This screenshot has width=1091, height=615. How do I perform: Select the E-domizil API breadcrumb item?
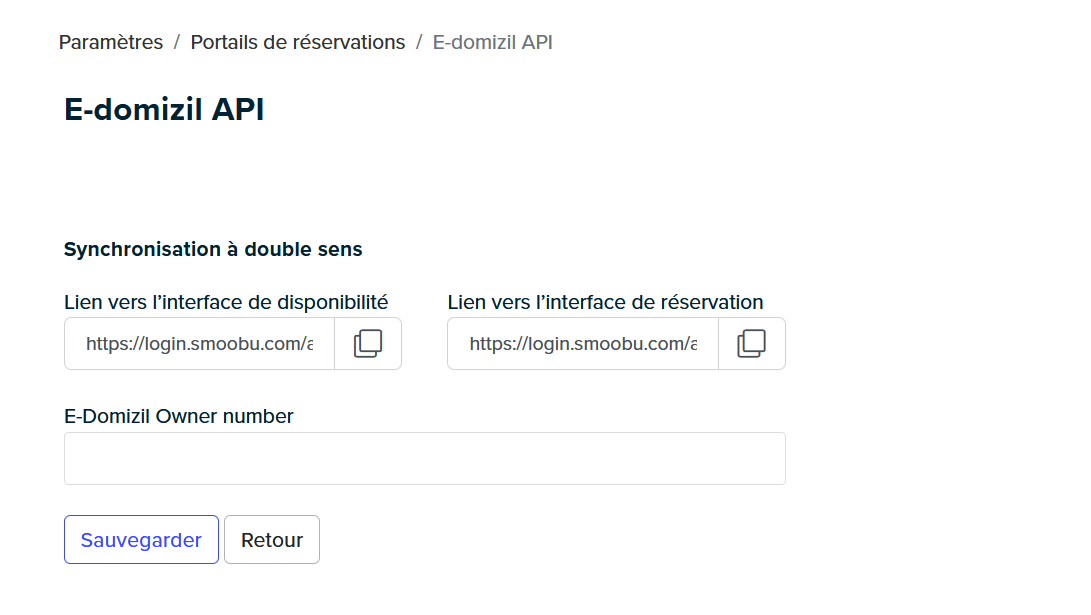tap(493, 42)
